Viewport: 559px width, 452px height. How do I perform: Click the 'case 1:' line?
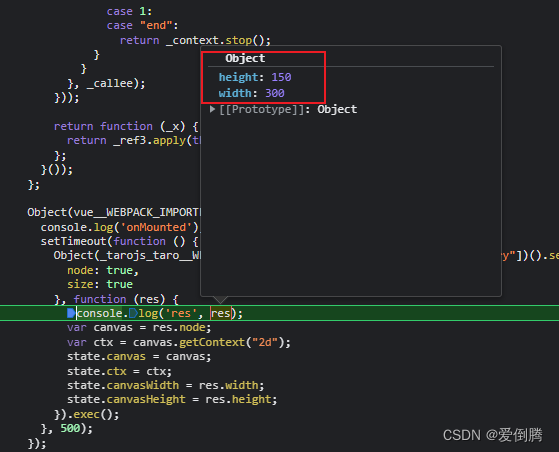click(x=129, y=11)
